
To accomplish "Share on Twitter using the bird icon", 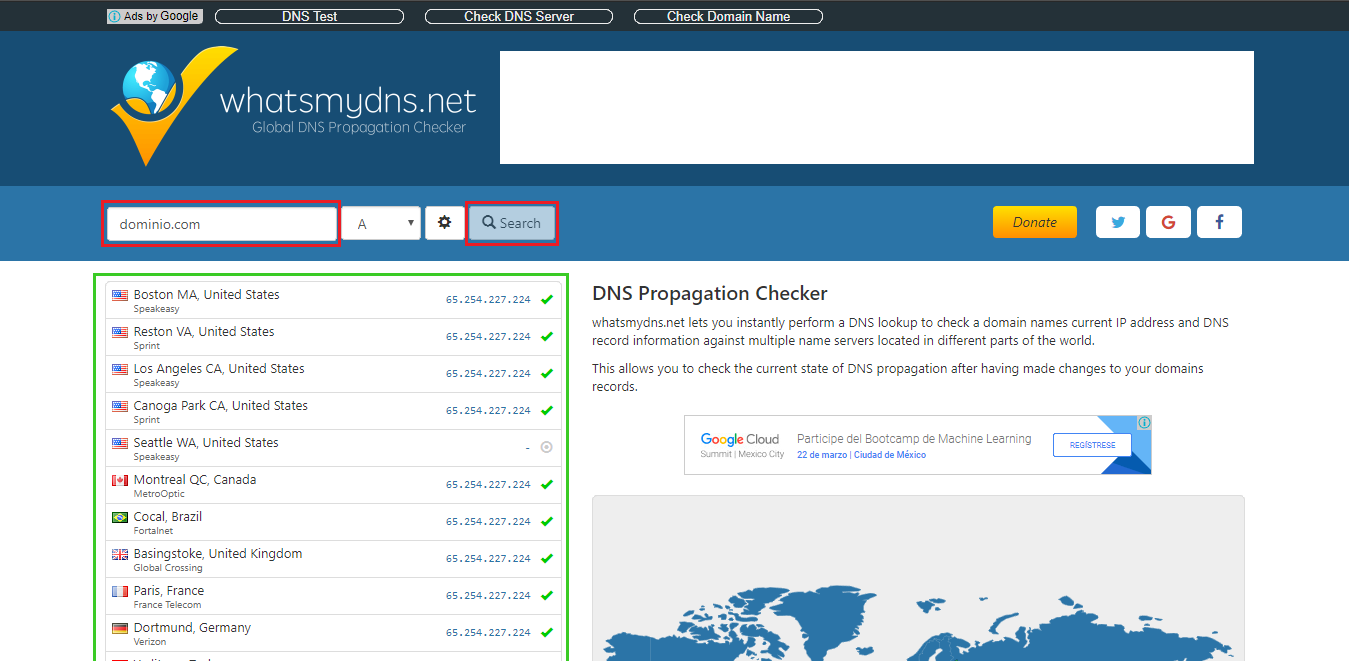I will 1118,222.
